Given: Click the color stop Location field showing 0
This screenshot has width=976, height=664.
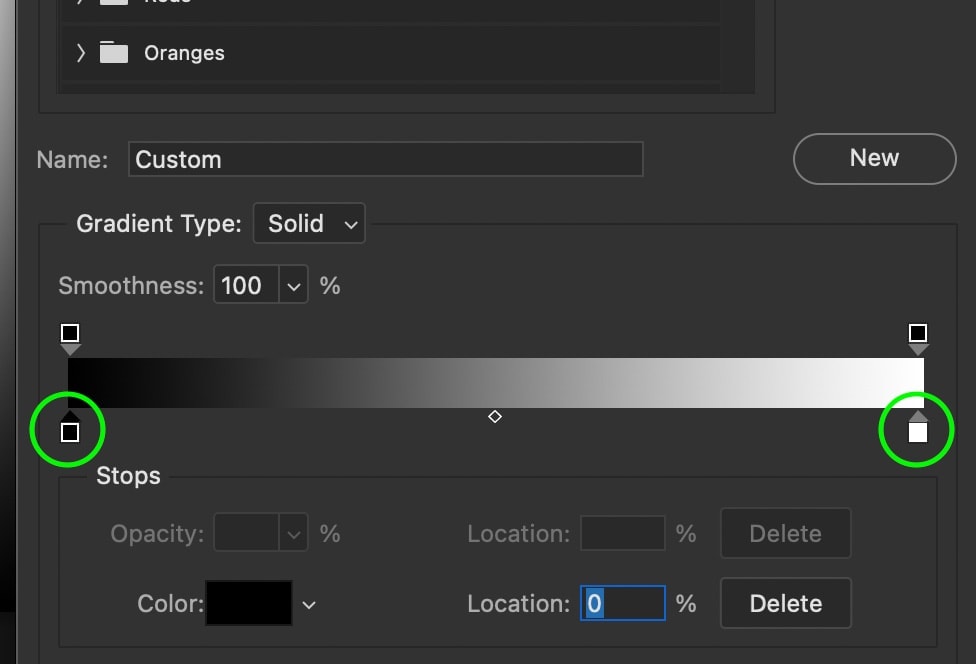Looking at the screenshot, I should click(622, 604).
